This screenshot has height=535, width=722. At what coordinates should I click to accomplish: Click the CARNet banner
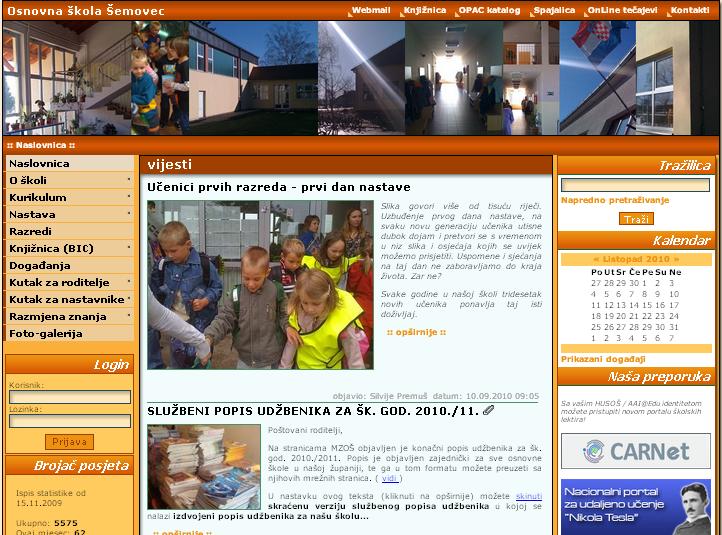point(636,451)
